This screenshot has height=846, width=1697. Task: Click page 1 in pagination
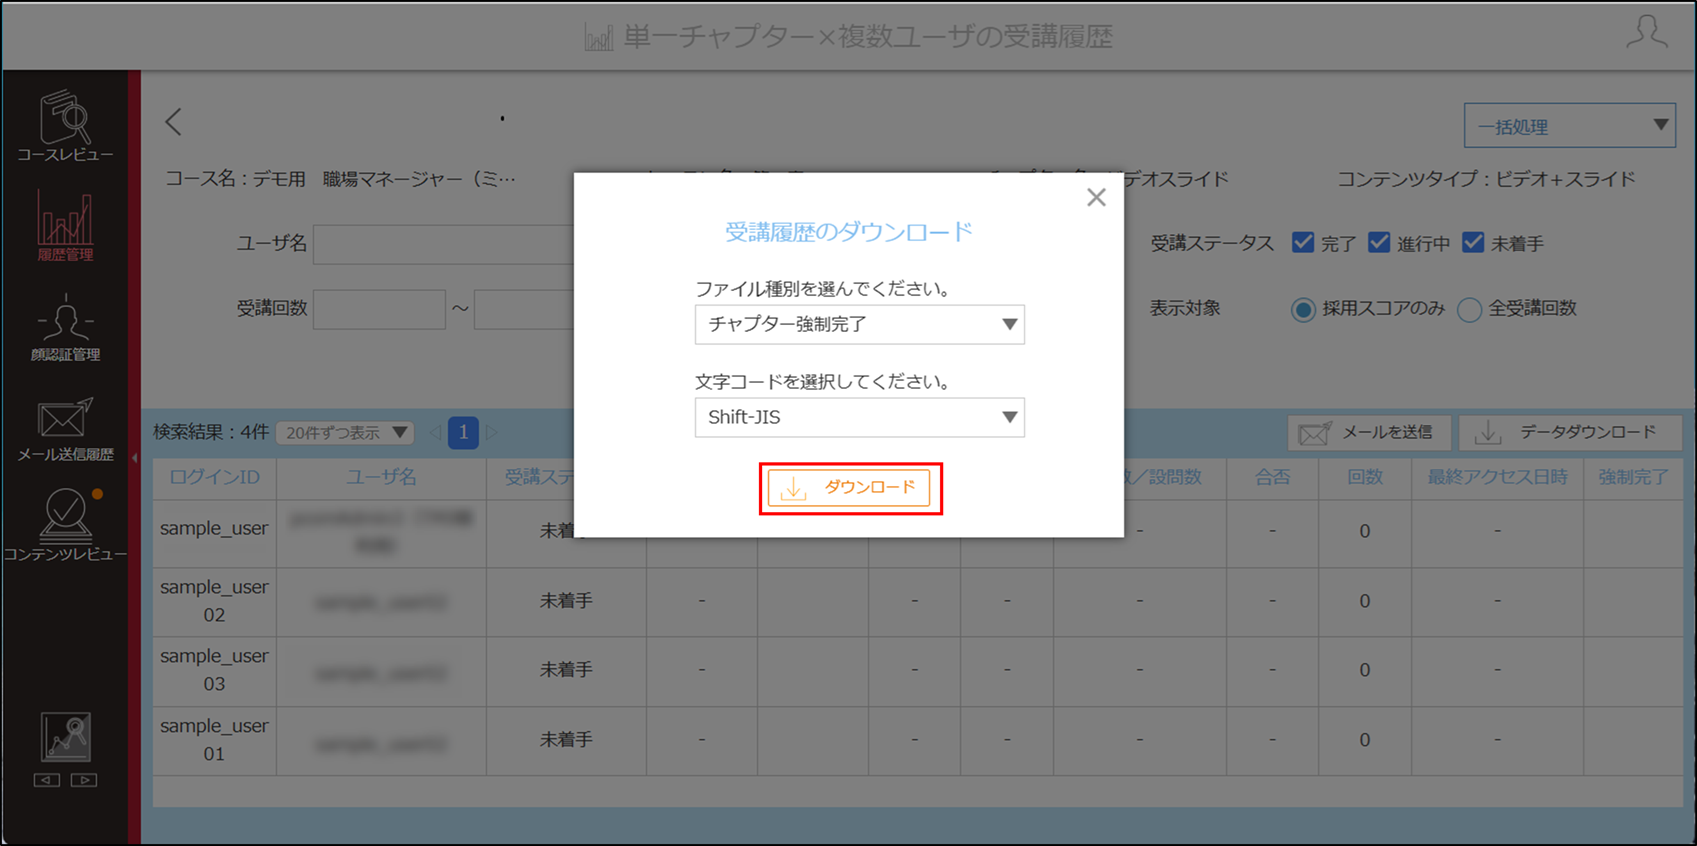point(463,433)
